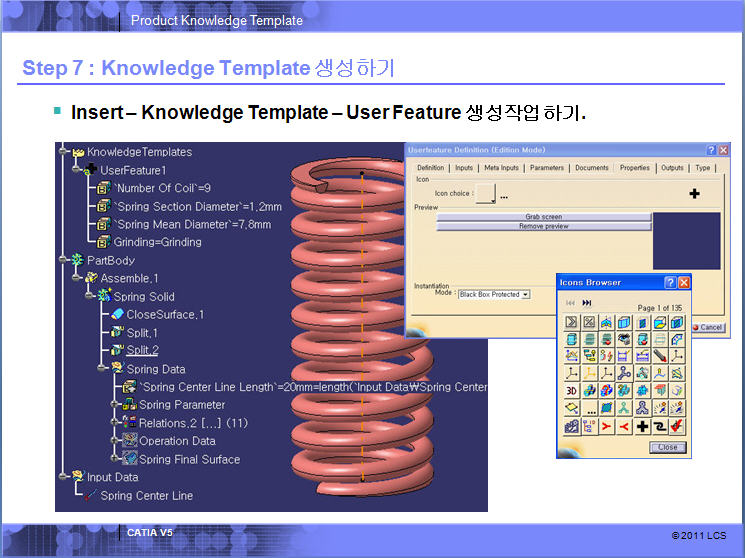Click the dark blue preview thumbnail area

click(x=686, y=240)
